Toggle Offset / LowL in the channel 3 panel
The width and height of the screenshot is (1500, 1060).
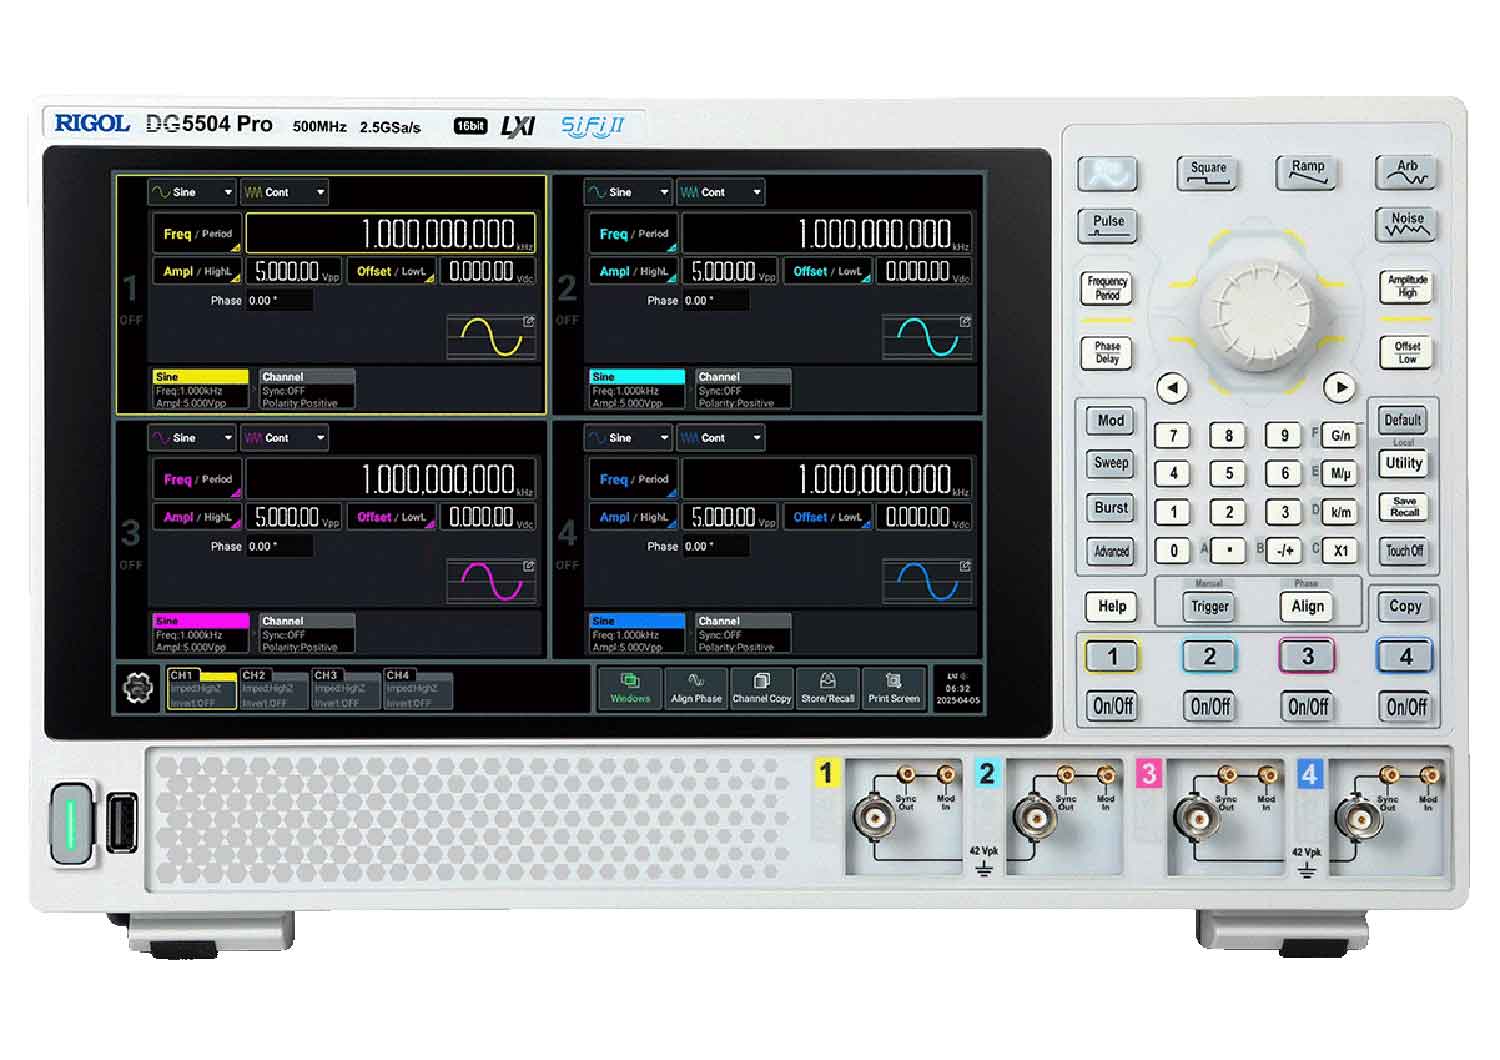[392, 517]
